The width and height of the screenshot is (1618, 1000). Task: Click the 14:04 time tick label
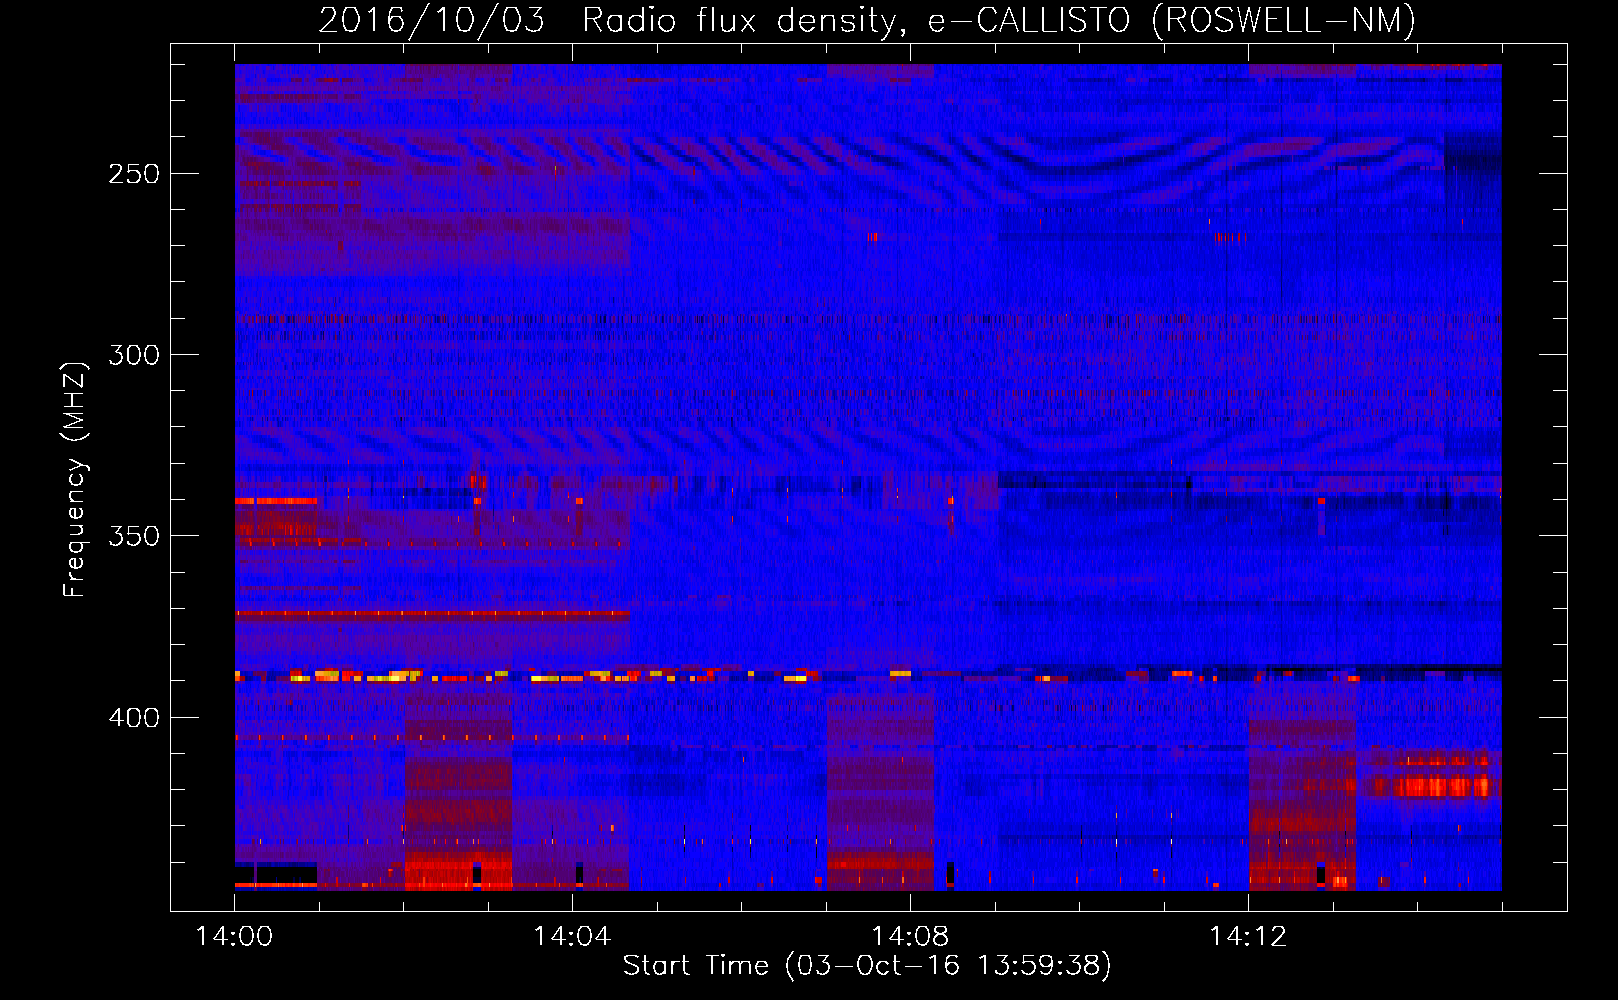(572, 937)
